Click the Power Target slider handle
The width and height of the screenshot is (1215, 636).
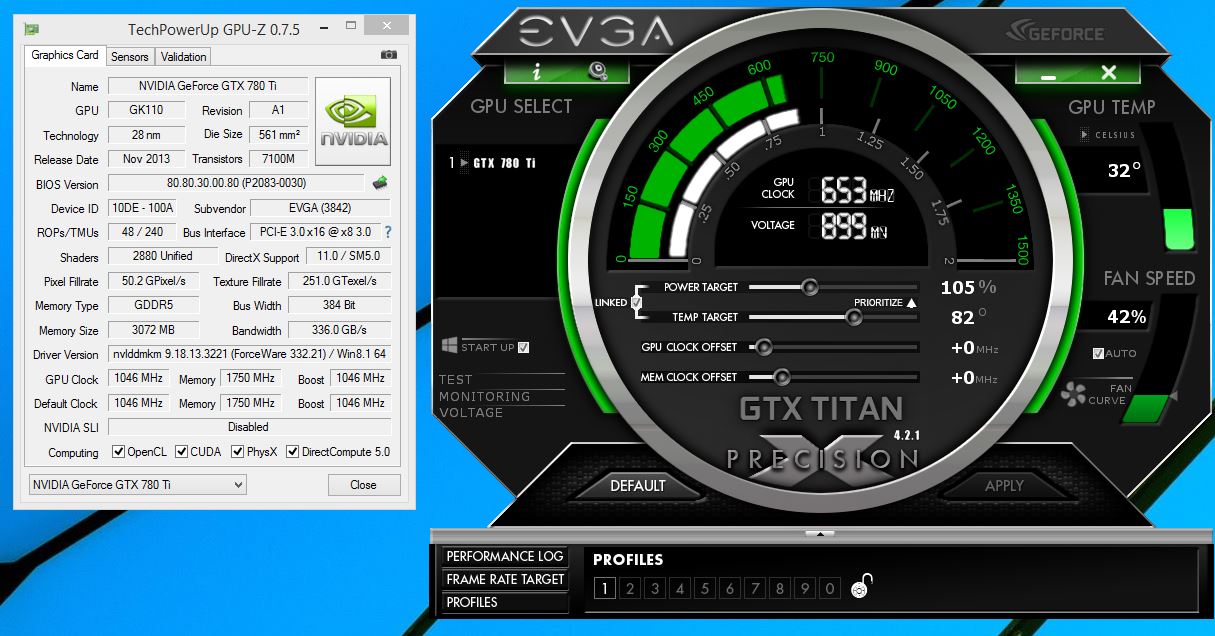pyautogui.click(x=809, y=287)
